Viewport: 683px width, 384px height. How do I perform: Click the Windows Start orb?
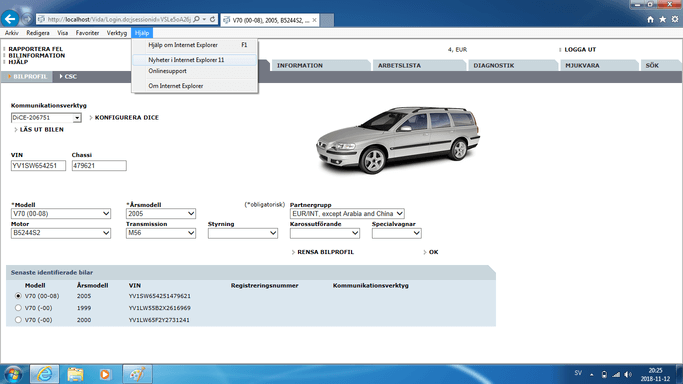(x=13, y=374)
